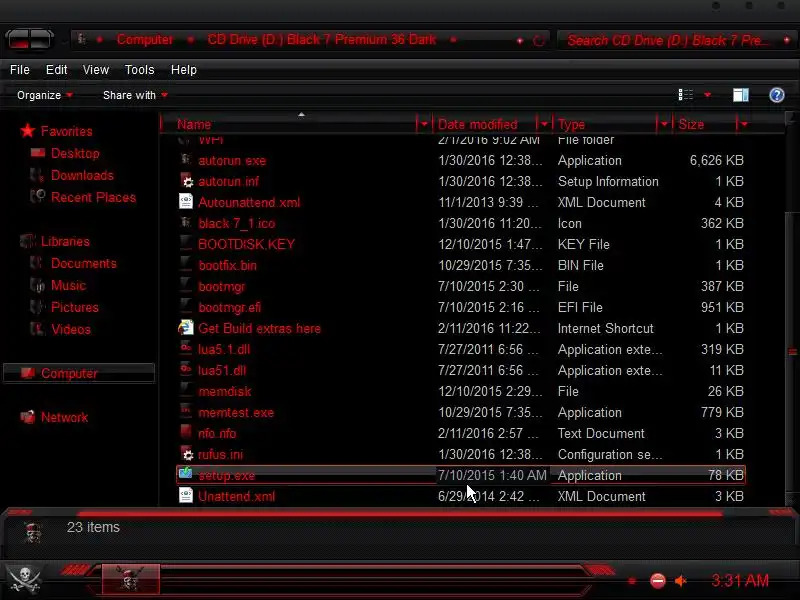Click the pirate taskbar window thumbnail

click(x=131, y=579)
